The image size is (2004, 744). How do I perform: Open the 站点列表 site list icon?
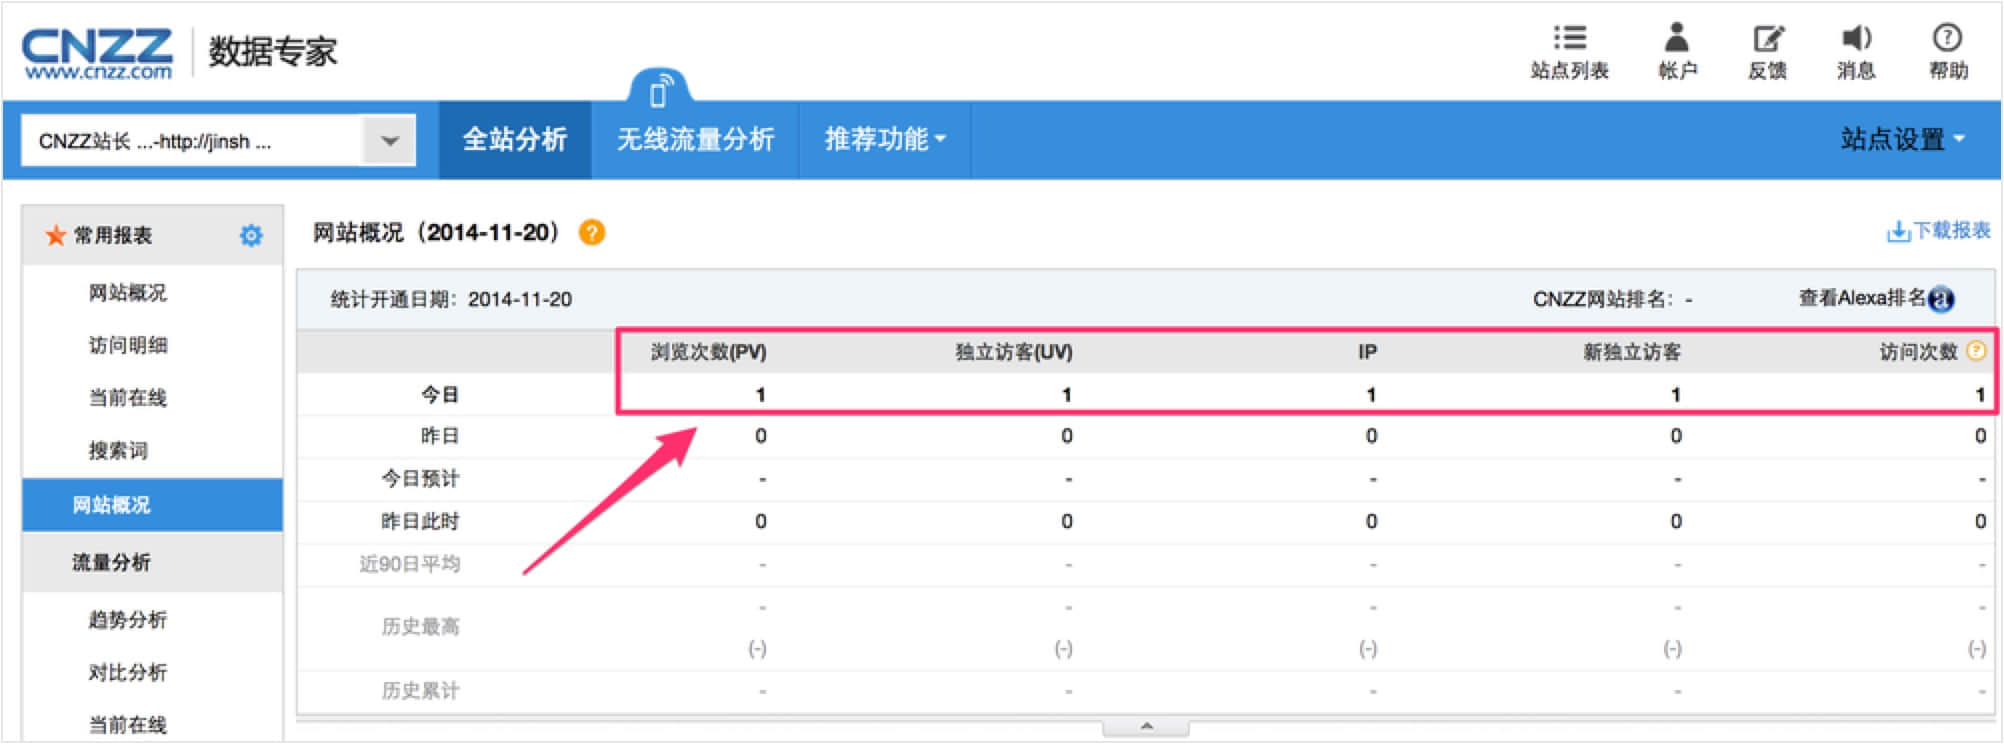[x=1569, y=40]
